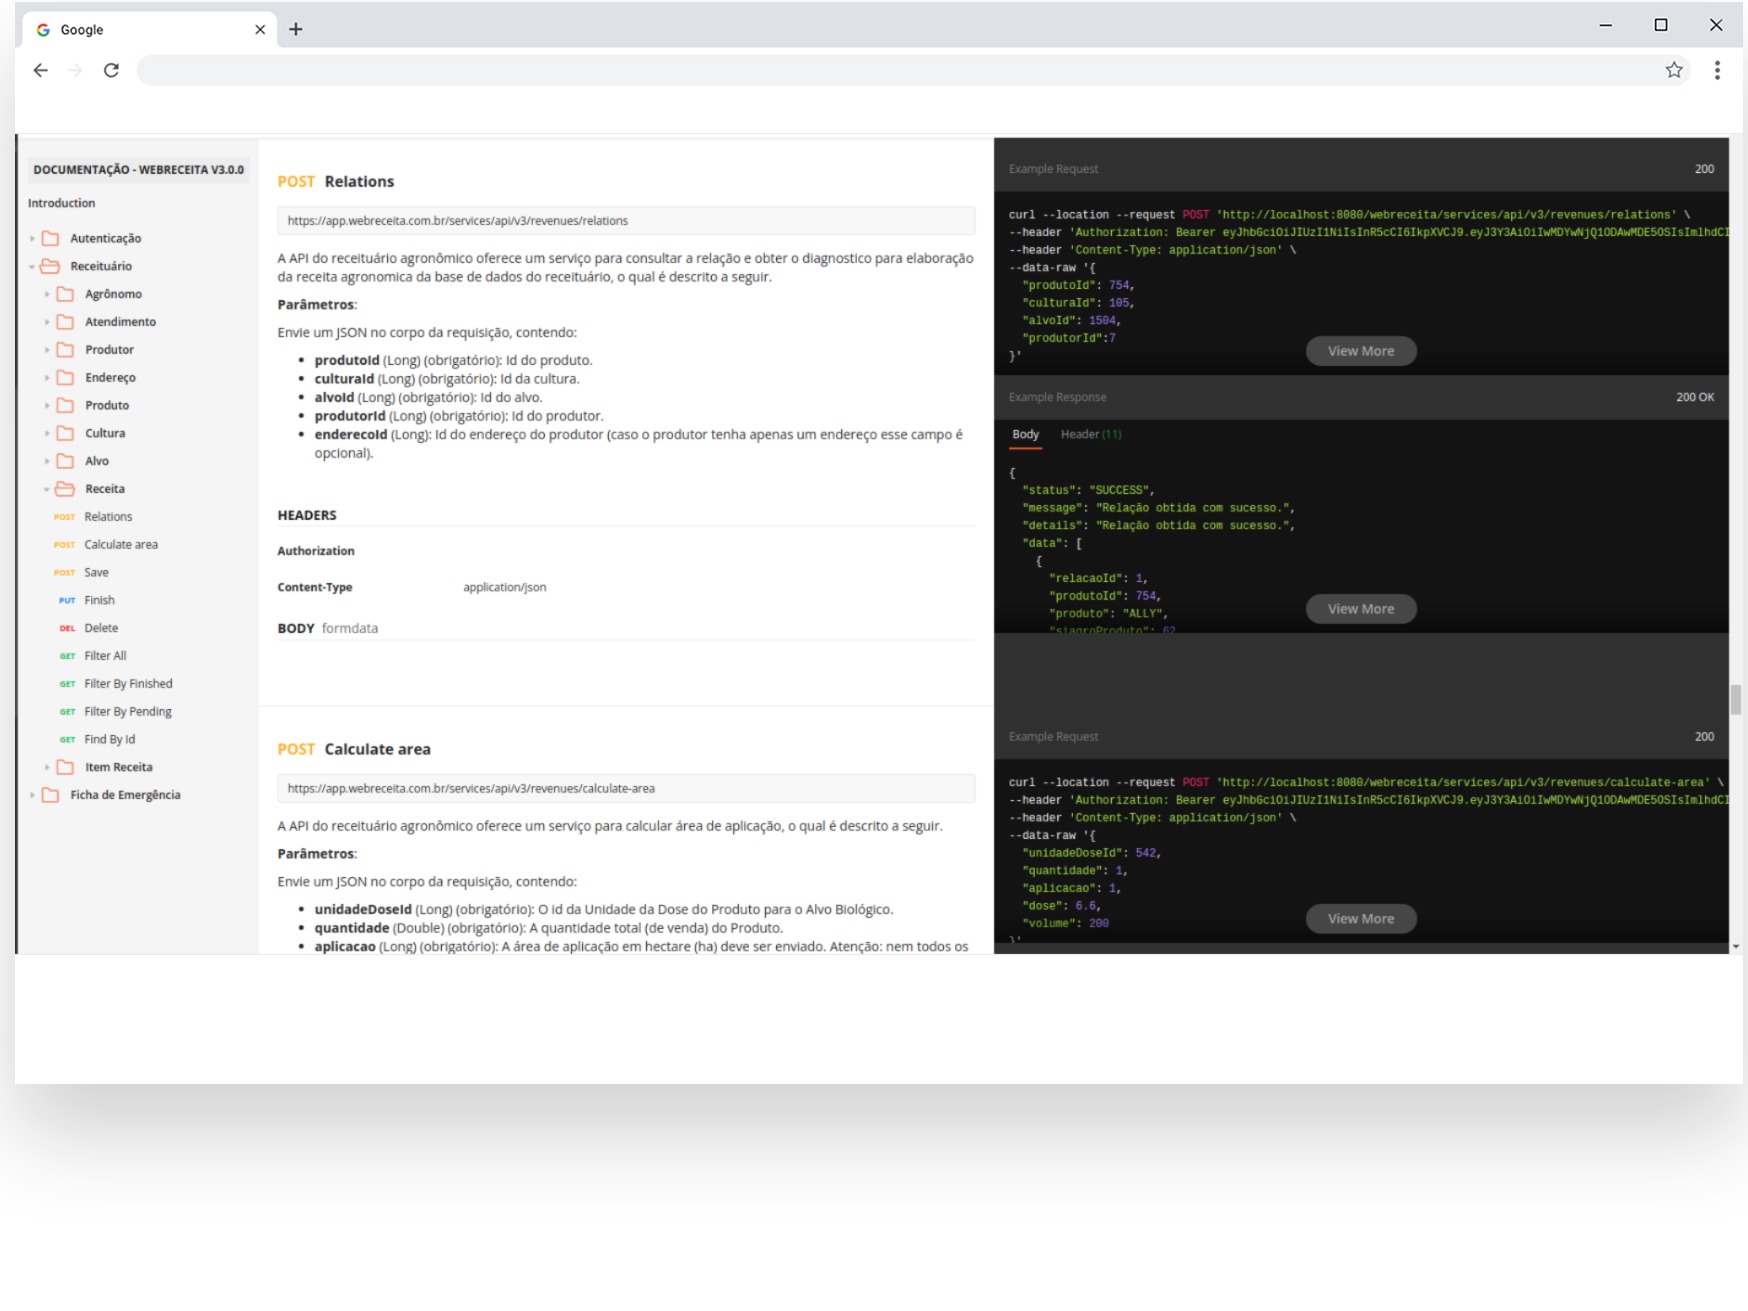The image size is (1748, 1311).
Task: Open the browser three-dot menu
Action: pyautogui.click(x=1717, y=70)
